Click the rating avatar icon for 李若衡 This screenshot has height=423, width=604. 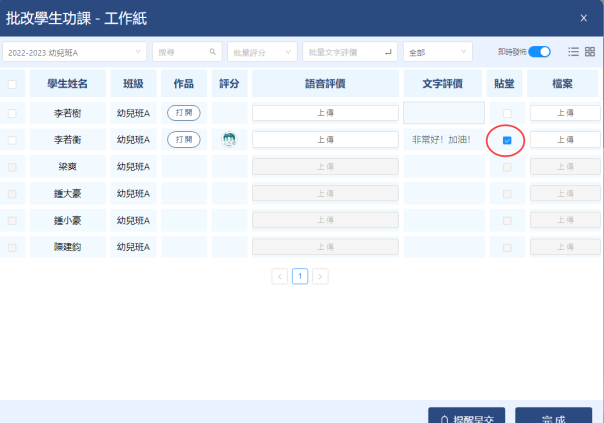click(229, 140)
